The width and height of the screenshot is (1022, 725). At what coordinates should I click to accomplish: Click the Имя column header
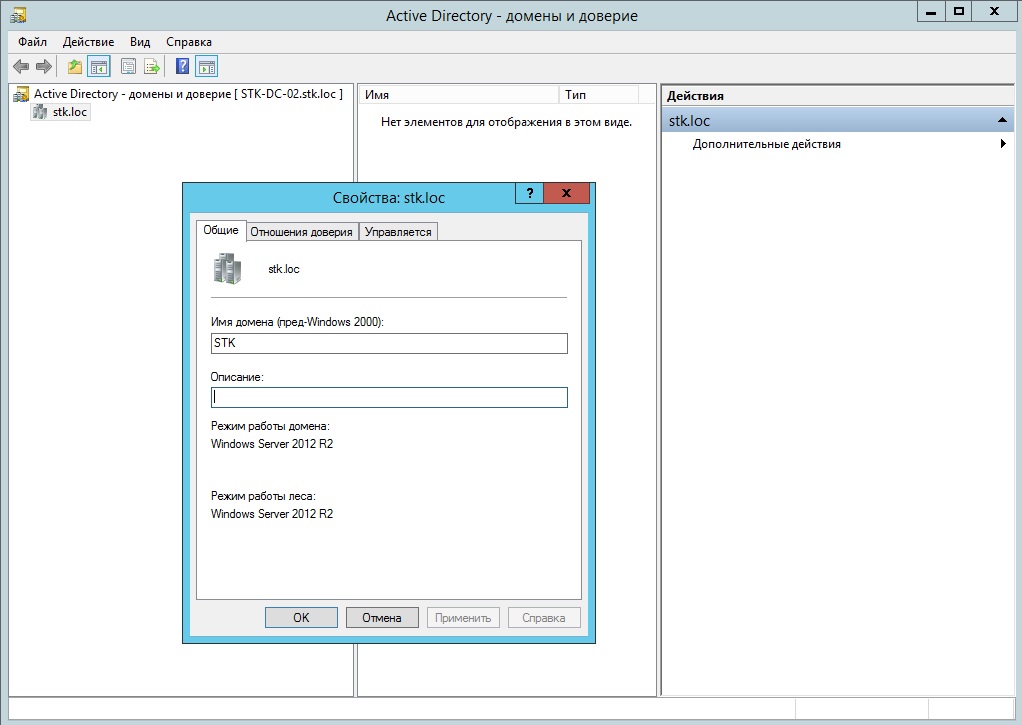(x=459, y=95)
